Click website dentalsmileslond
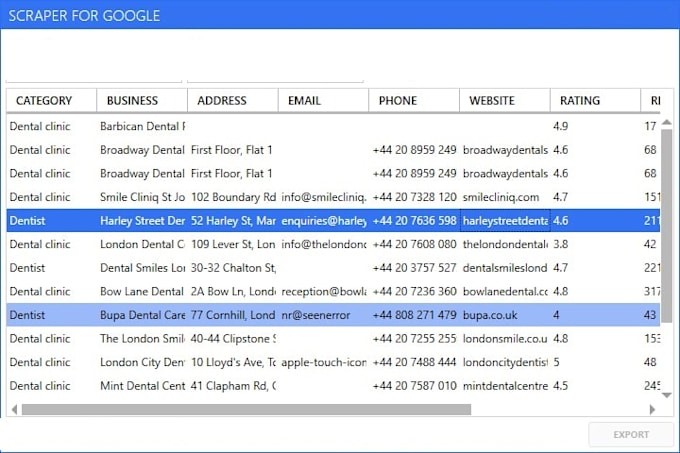 coord(505,268)
